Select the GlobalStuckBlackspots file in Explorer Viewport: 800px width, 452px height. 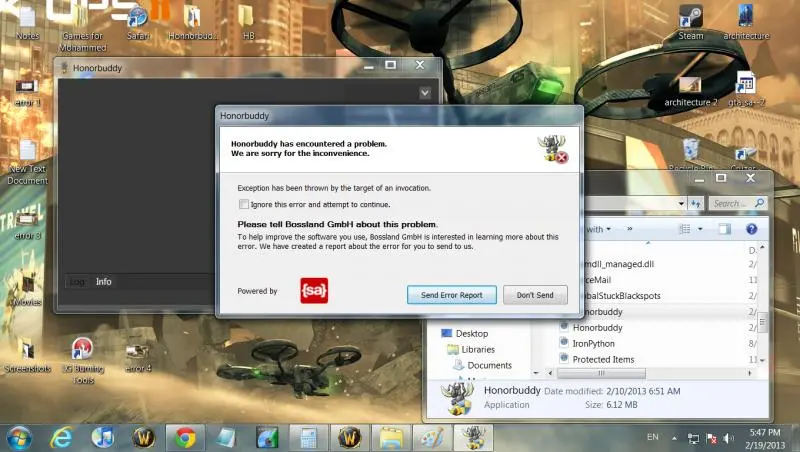click(x=622, y=295)
